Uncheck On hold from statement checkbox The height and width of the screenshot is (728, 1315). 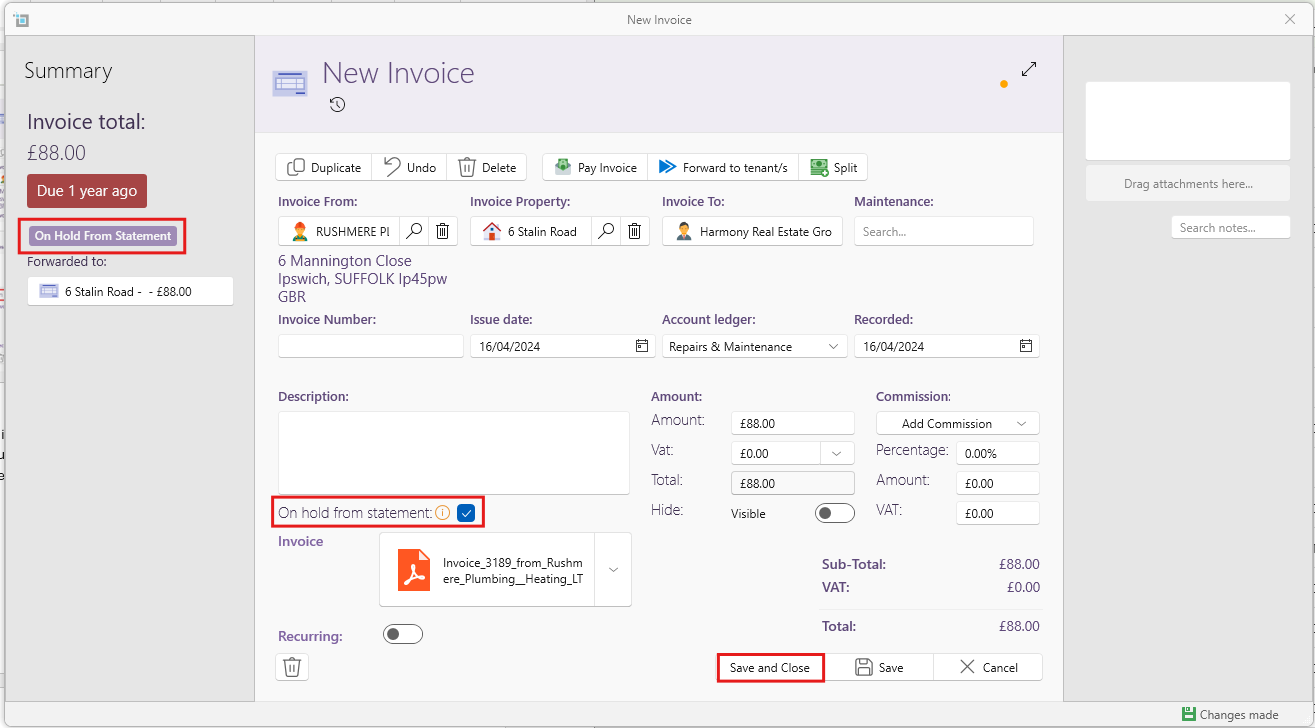466,513
